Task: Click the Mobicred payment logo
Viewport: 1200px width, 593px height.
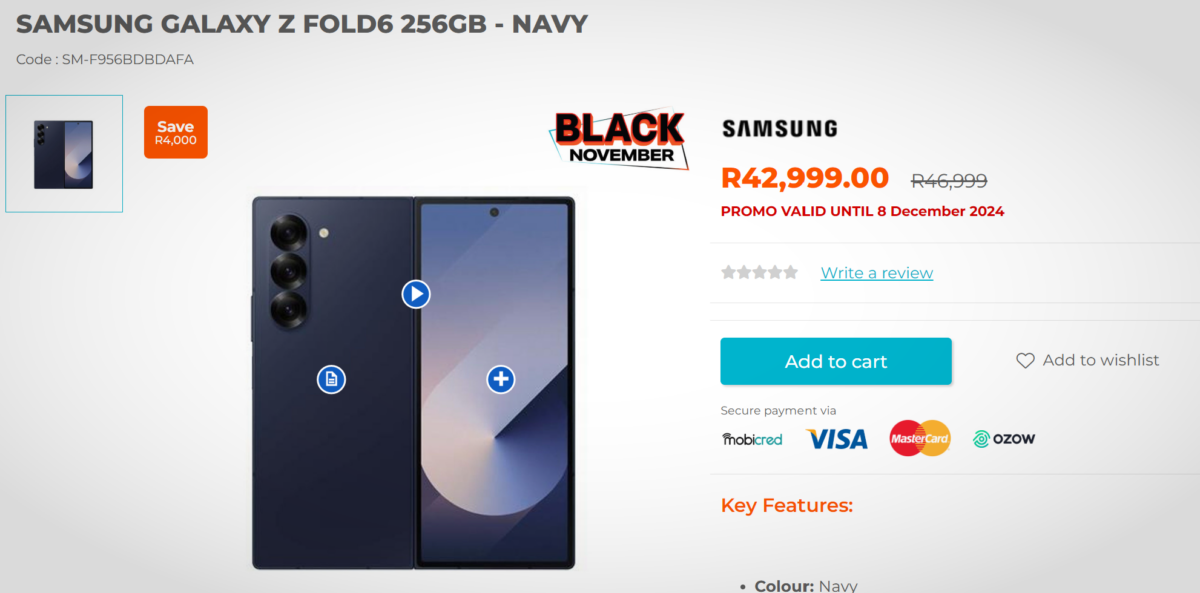Action: pyautogui.click(x=752, y=439)
